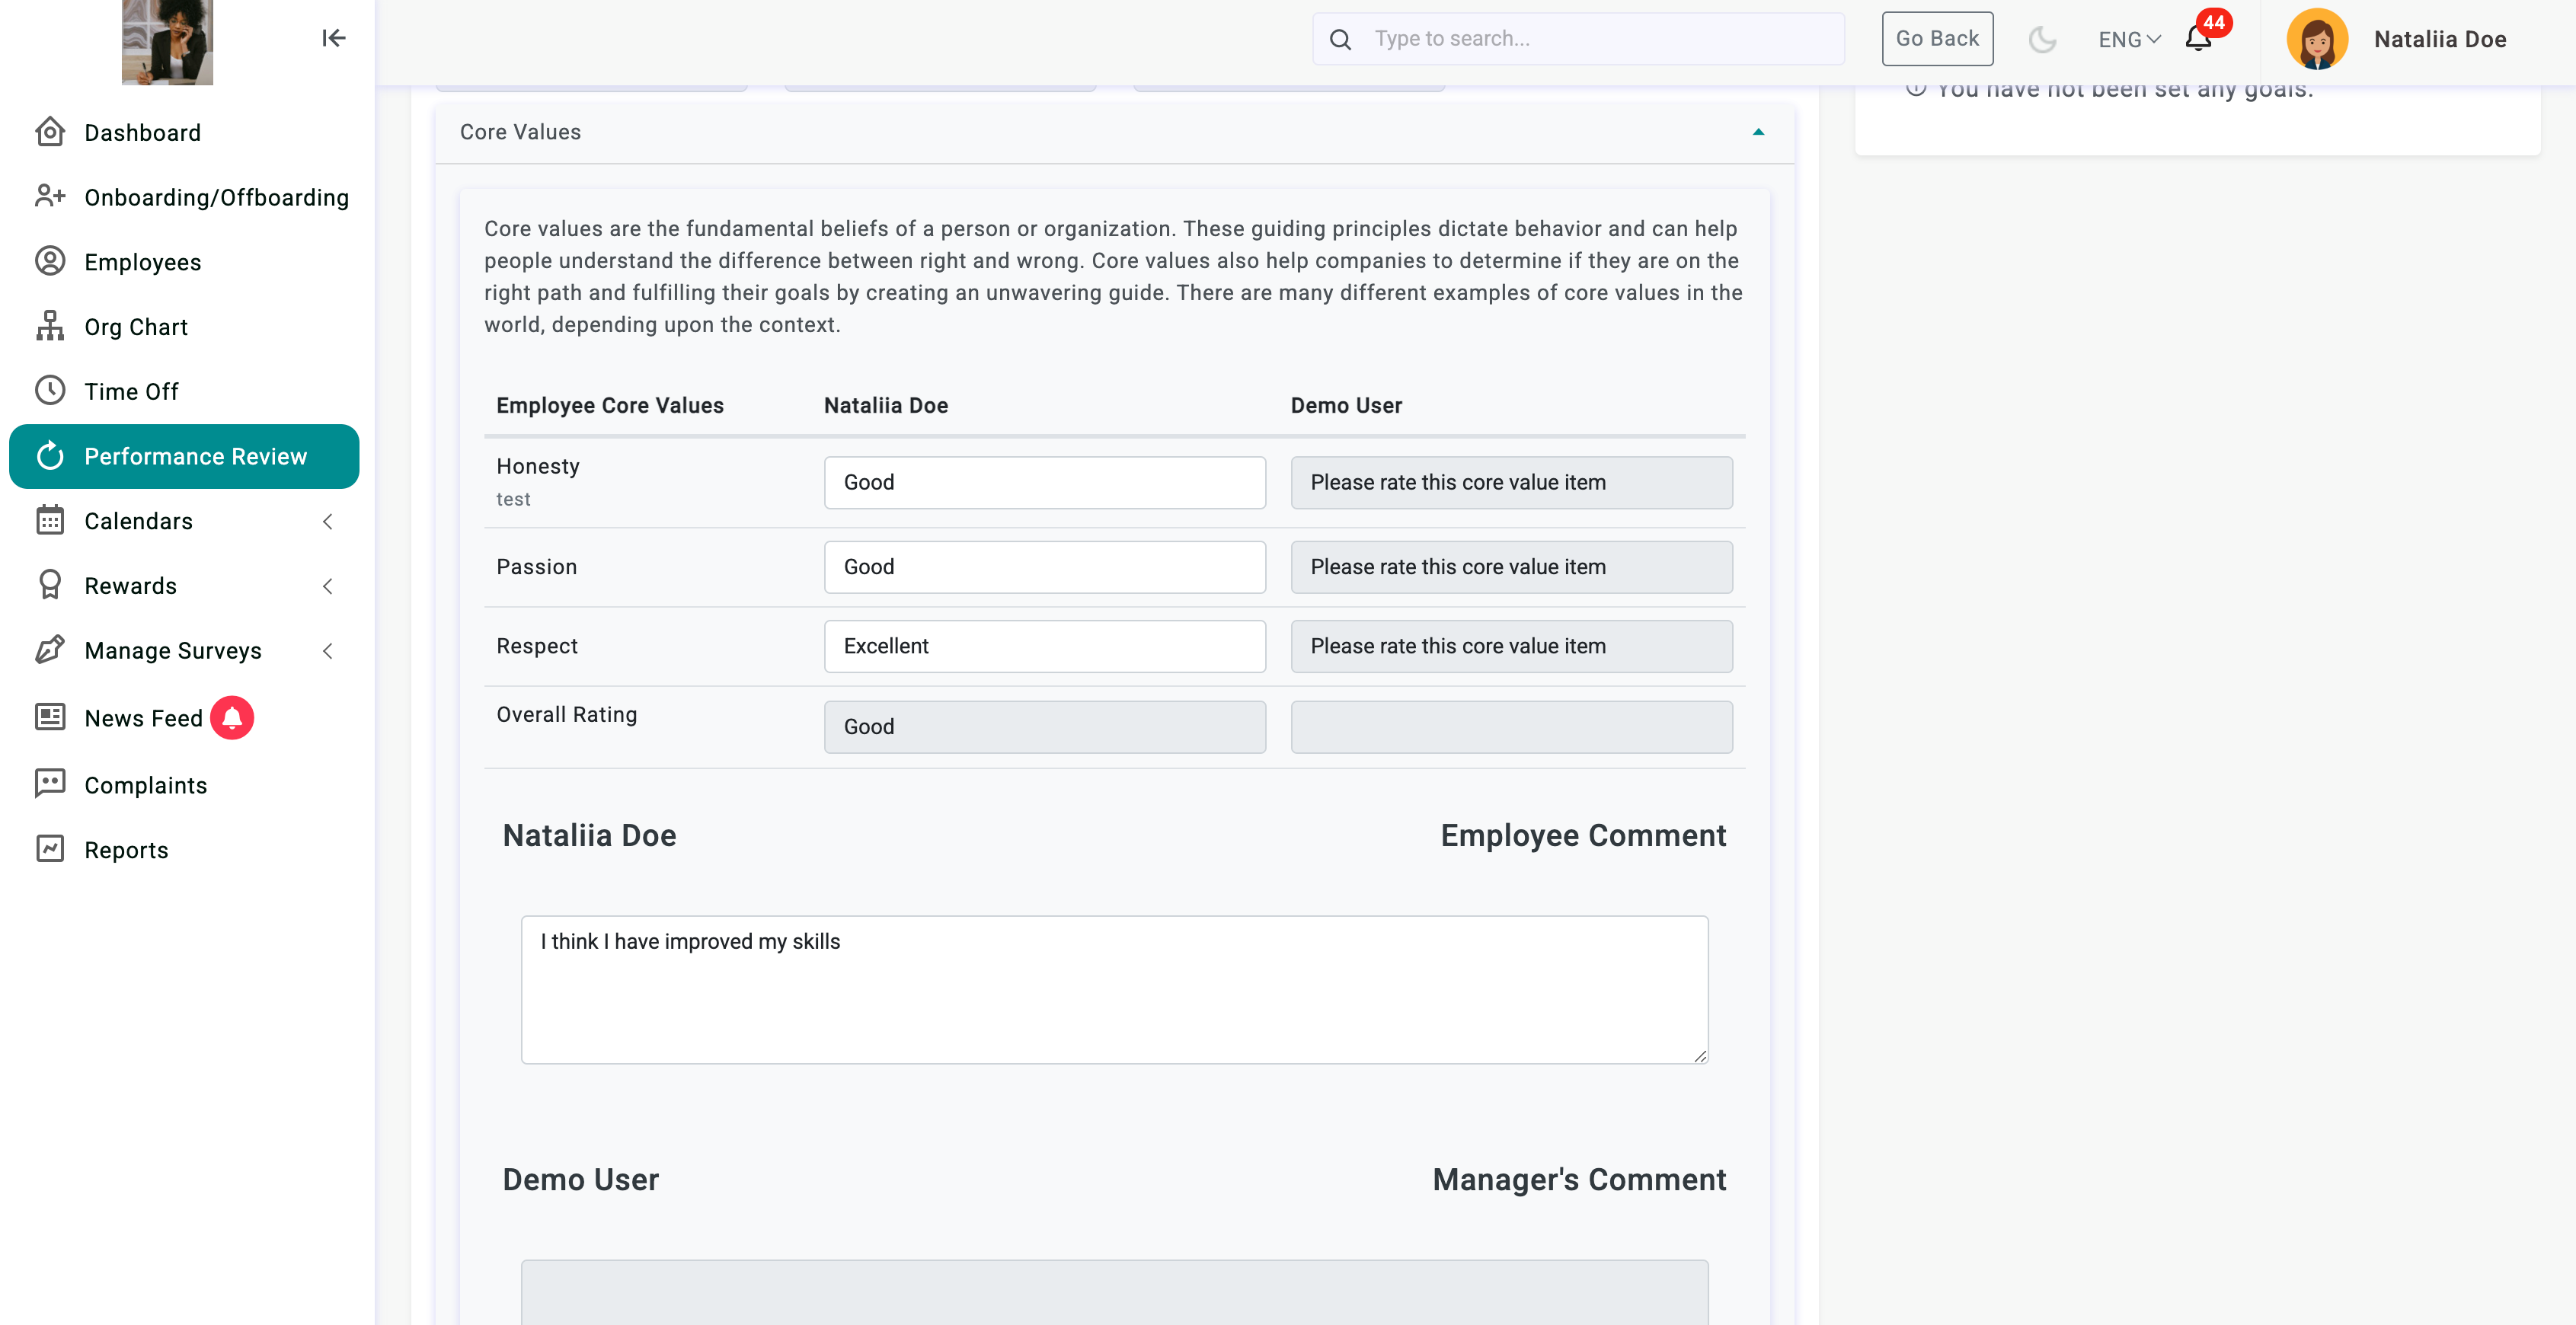Click the News Feed newspaper icon
This screenshot has width=2576, height=1325.
pos(50,717)
